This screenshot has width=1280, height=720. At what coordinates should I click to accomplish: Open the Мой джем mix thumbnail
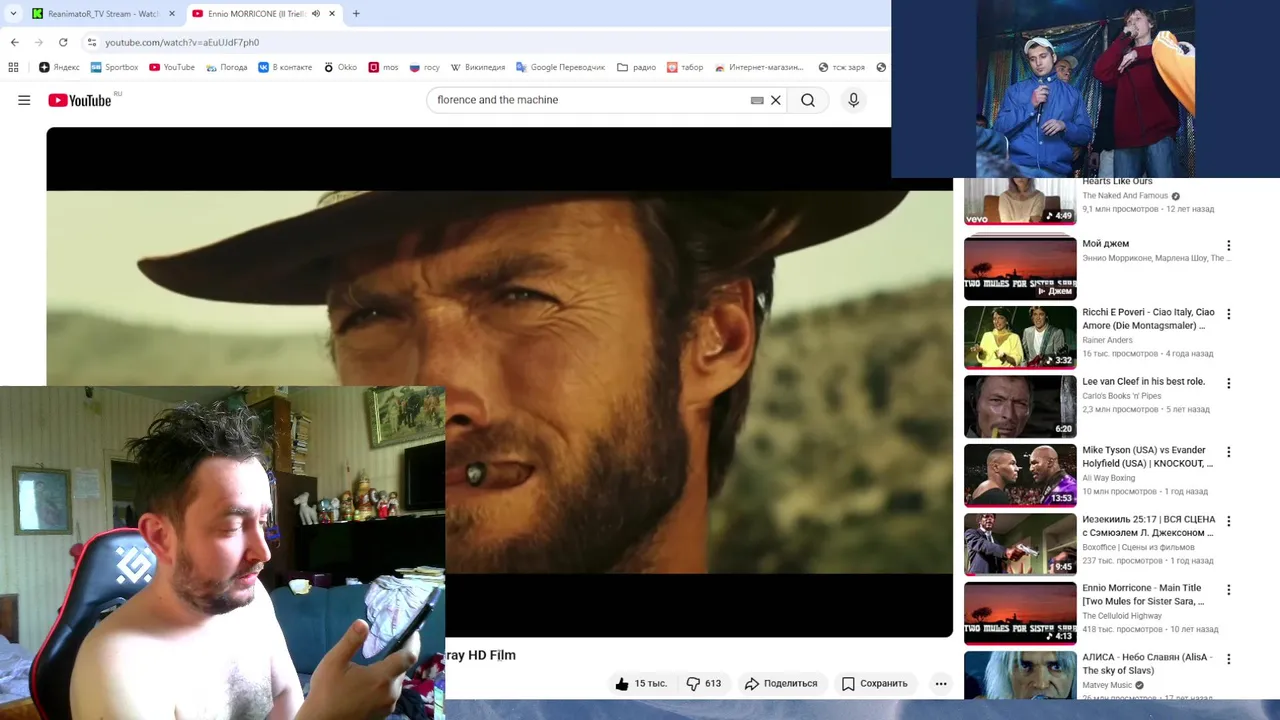(x=1020, y=268)
